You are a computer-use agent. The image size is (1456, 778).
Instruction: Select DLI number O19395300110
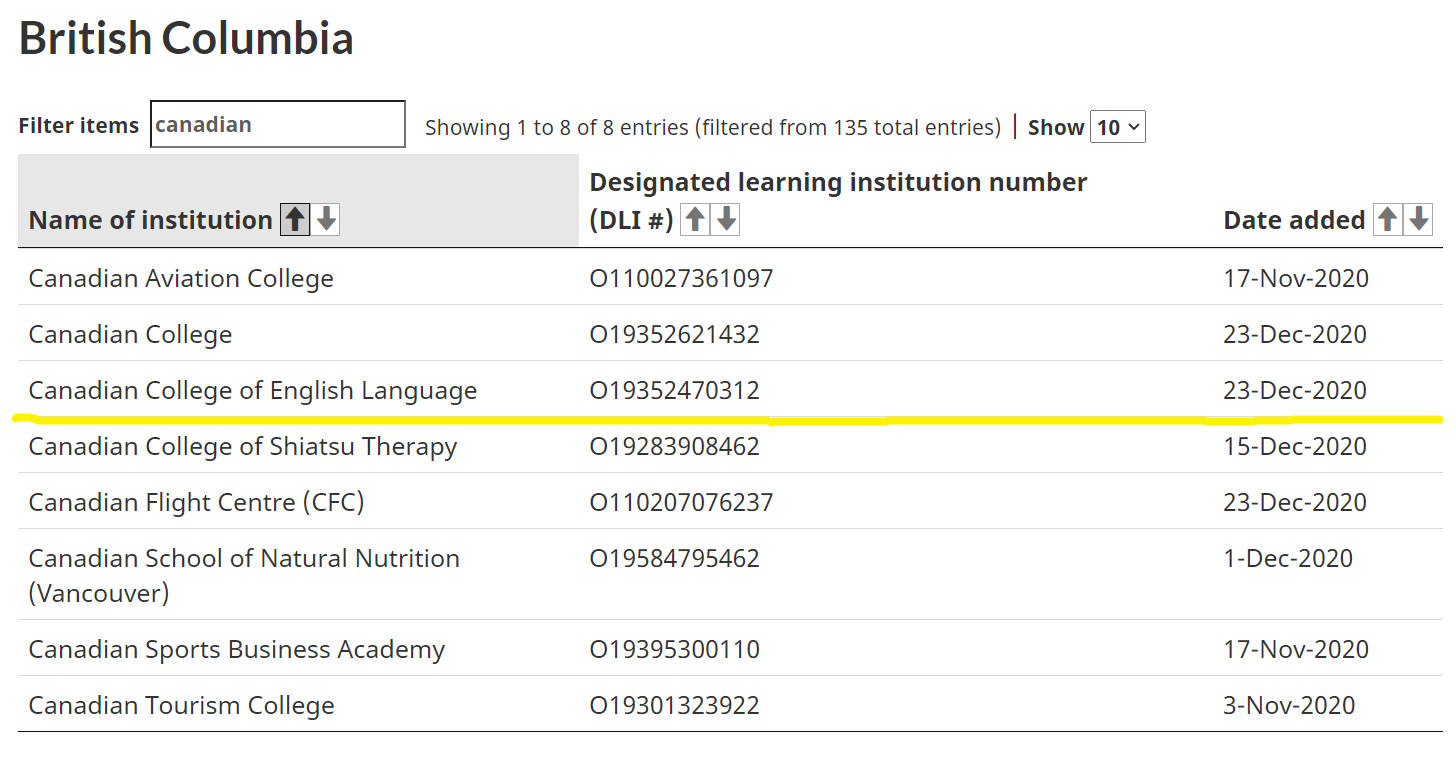674,649
